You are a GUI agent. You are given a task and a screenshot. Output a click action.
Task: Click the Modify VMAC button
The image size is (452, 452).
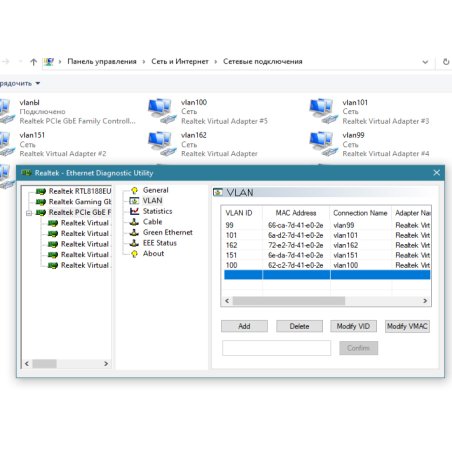[x=407, y=326]
